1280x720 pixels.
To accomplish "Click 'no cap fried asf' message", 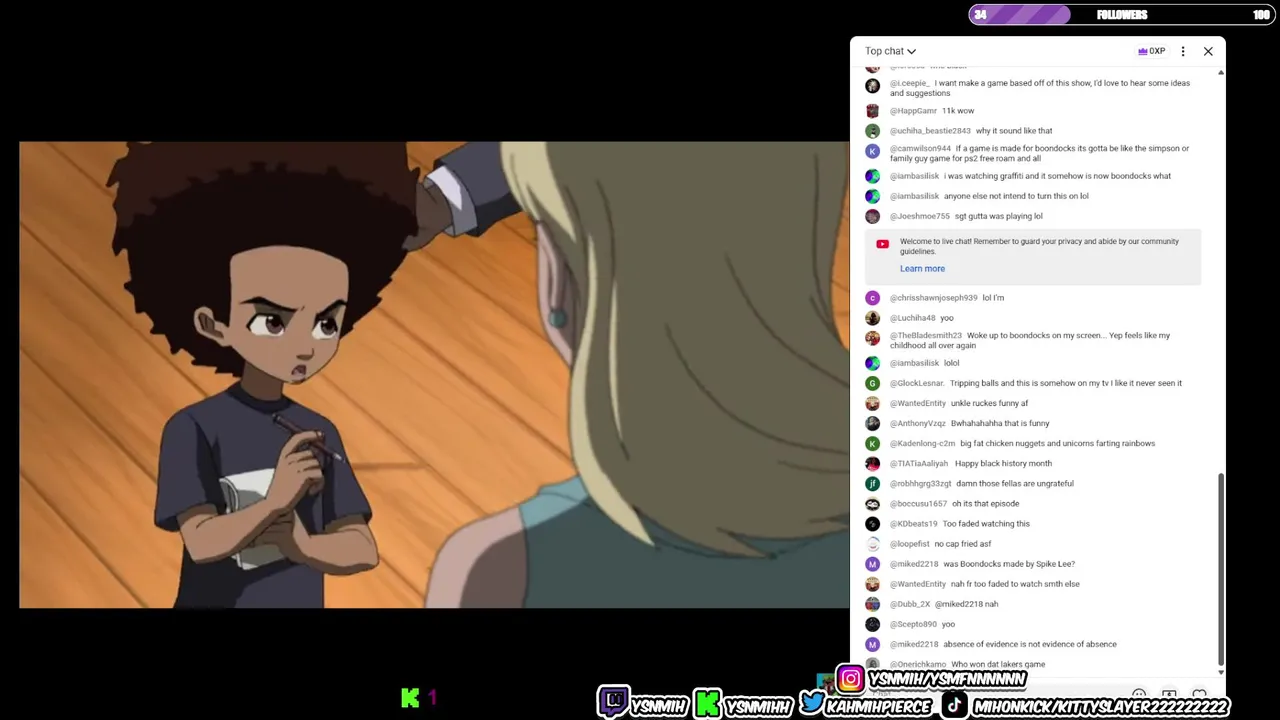I will 963,544.
